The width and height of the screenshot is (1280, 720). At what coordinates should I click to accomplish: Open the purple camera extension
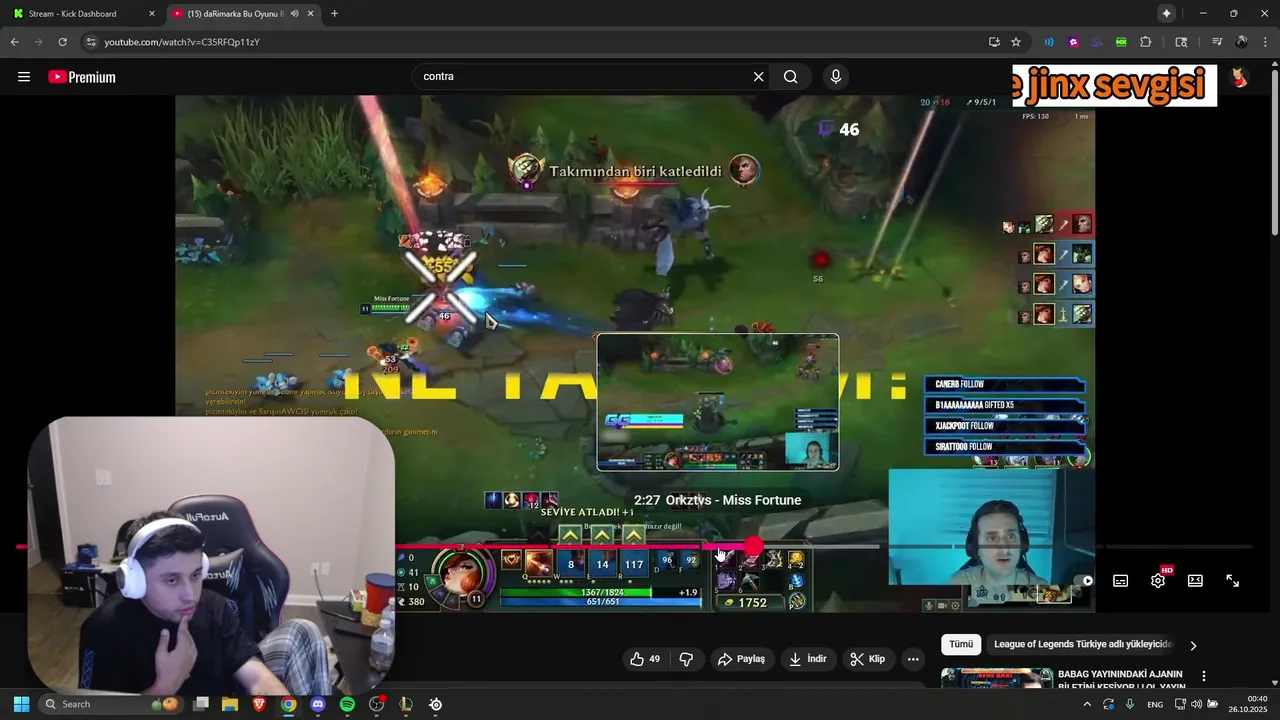coord(1073,42)
